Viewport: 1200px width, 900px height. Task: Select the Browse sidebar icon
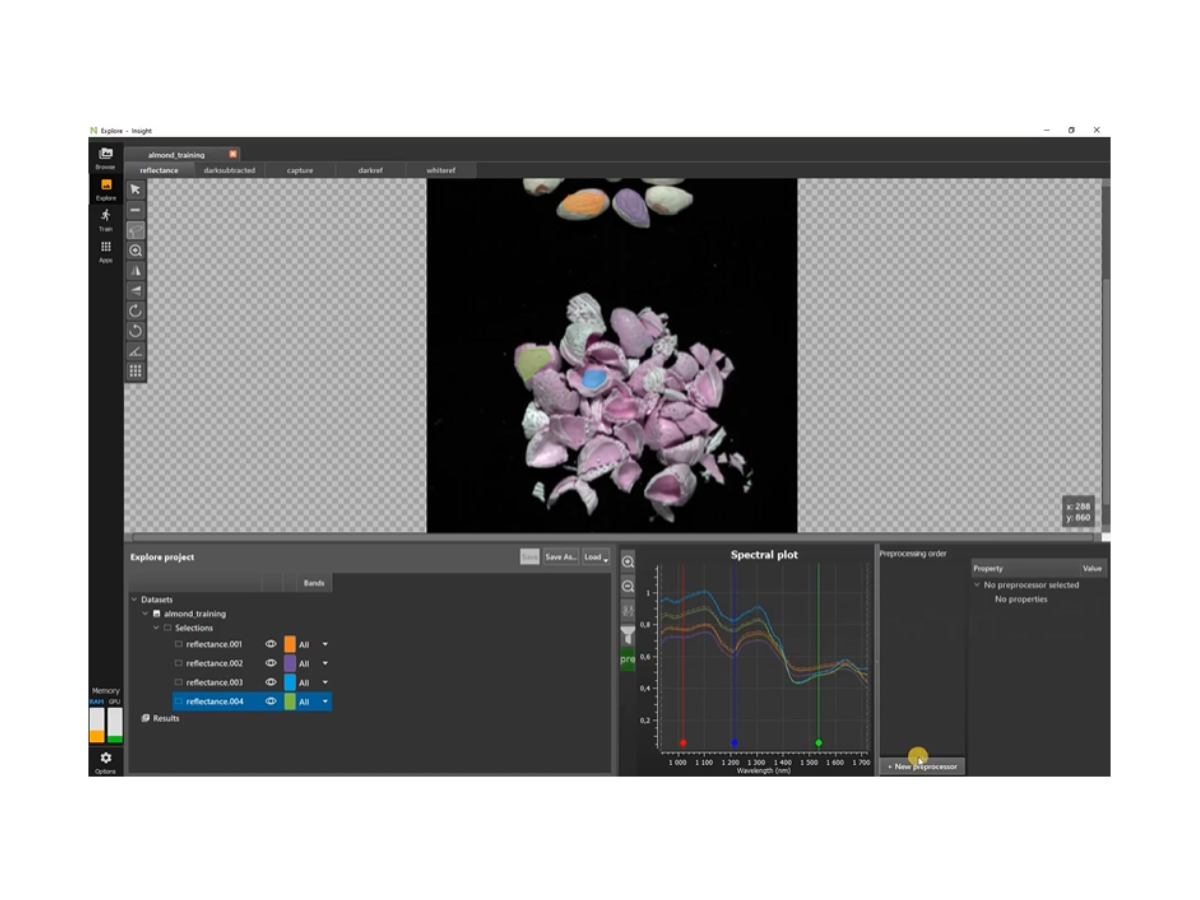[x=104, y=152]
